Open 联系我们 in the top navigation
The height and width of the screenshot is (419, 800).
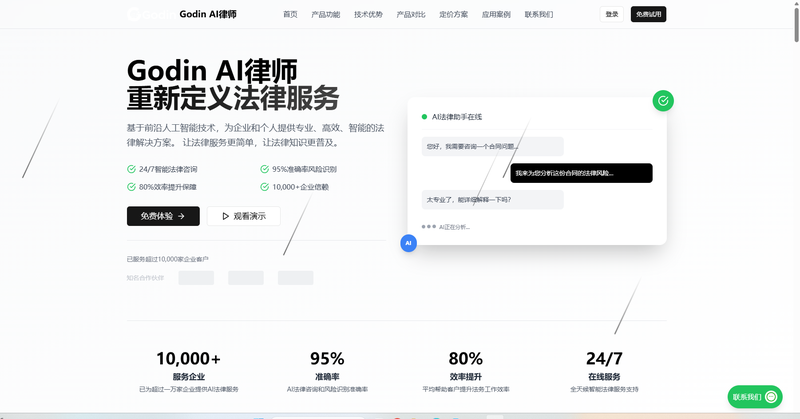pyautogui.click(x=539, y=14)
